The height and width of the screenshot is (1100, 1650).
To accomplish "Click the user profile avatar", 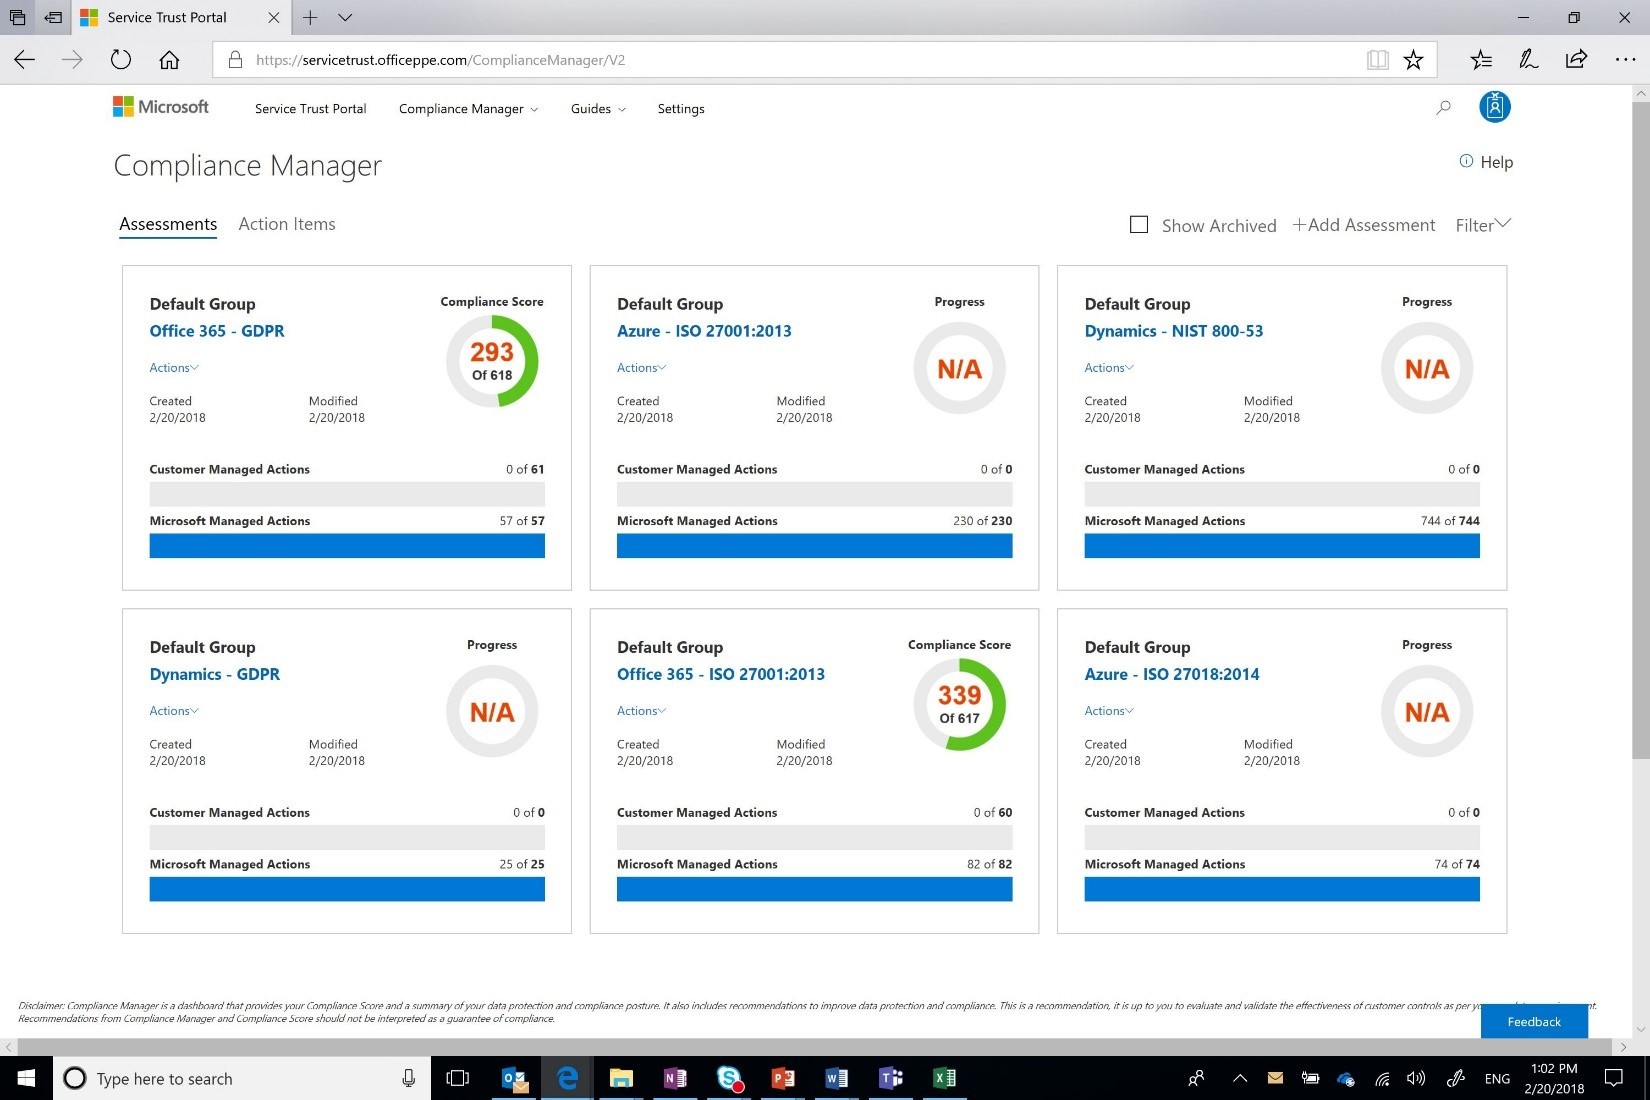I will 1494,107.
